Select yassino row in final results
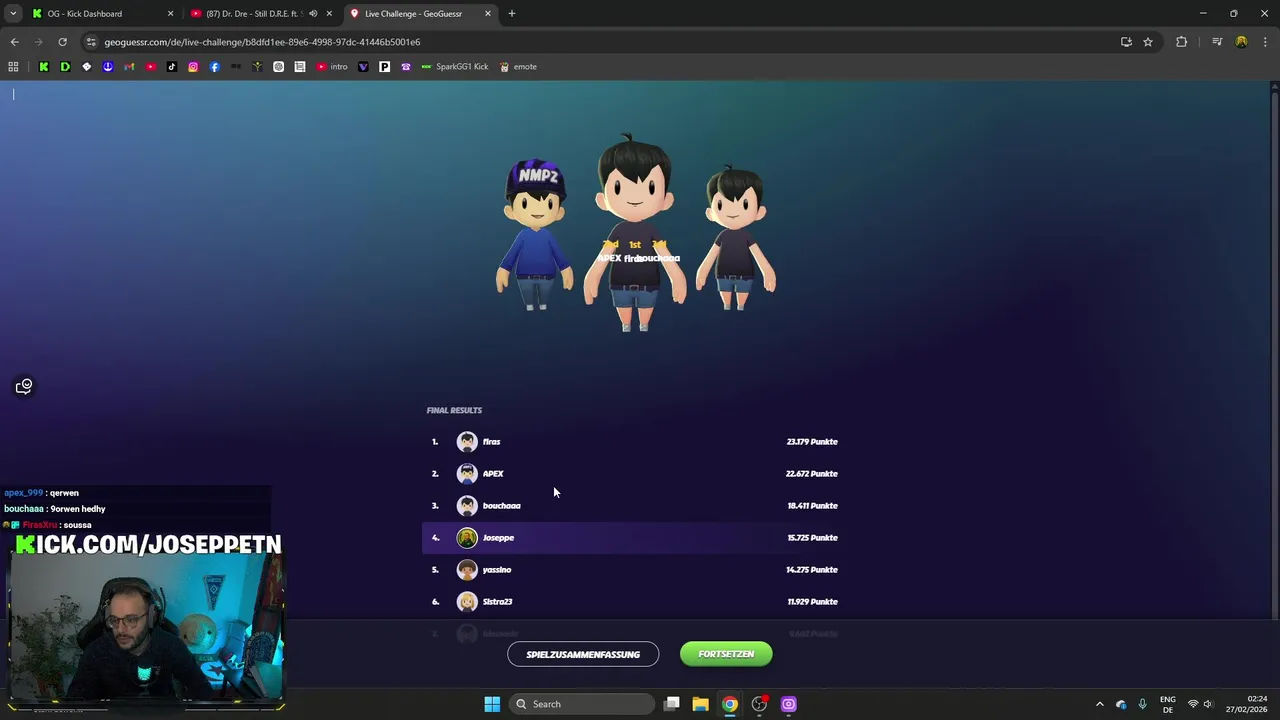The width and height of the screenshot is (1280, 720). coord(634,570)
